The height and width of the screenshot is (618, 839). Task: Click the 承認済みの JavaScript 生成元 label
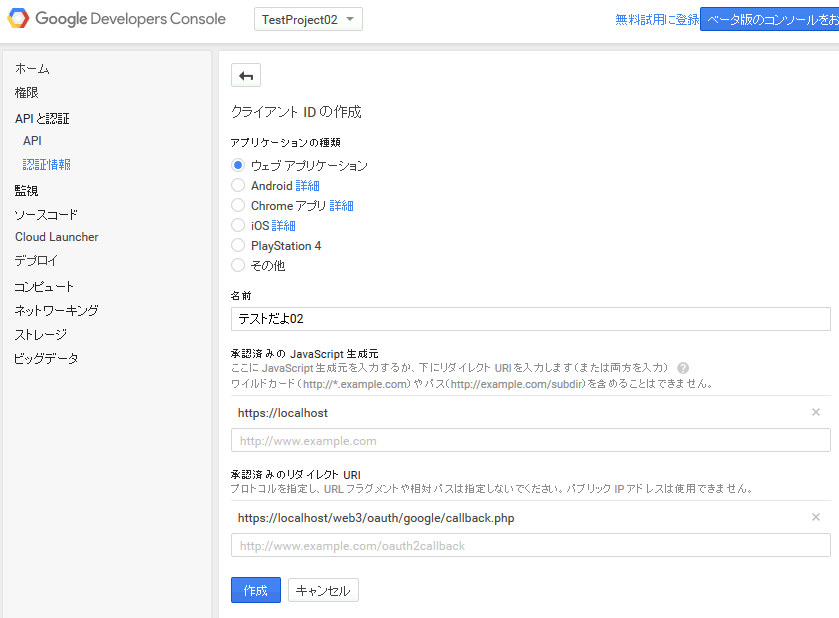304,354
